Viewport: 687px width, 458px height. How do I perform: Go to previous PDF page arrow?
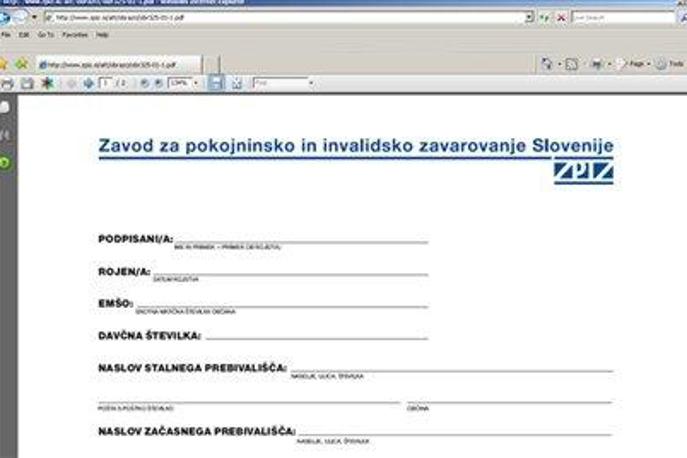pyautogui.click(x=71, y=83)
